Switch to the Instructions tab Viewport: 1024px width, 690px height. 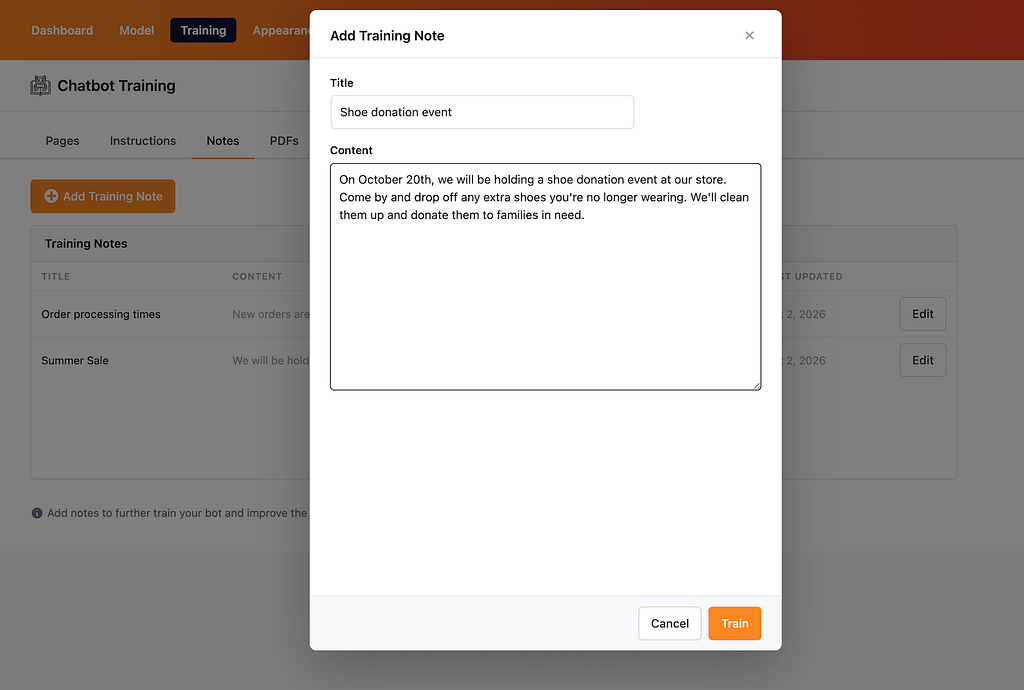142,141
